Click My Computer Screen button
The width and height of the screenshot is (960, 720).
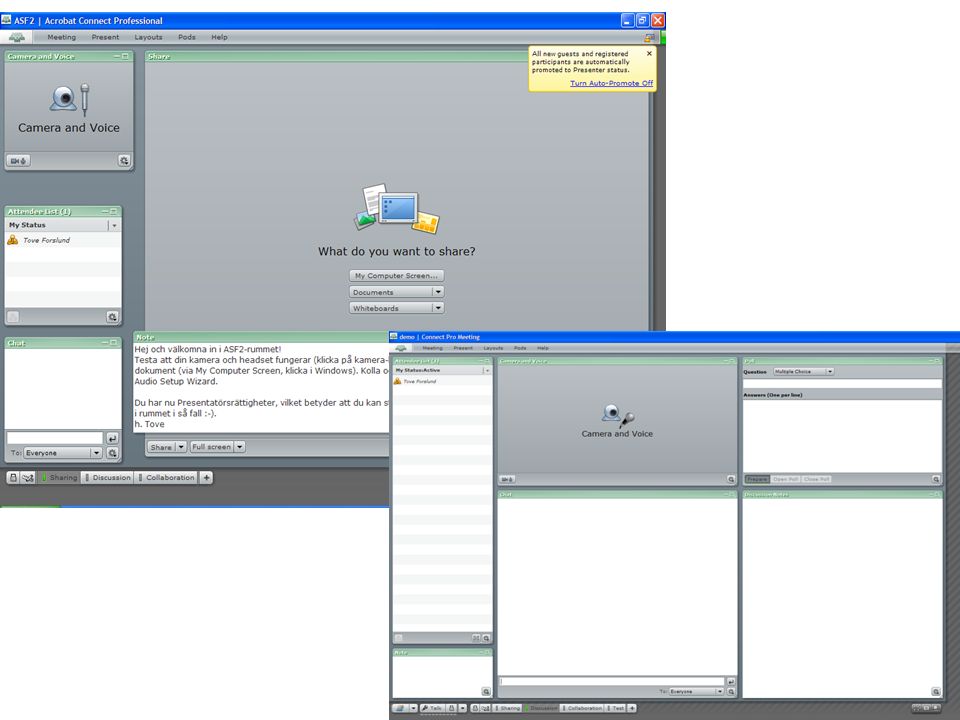point(396,276)
